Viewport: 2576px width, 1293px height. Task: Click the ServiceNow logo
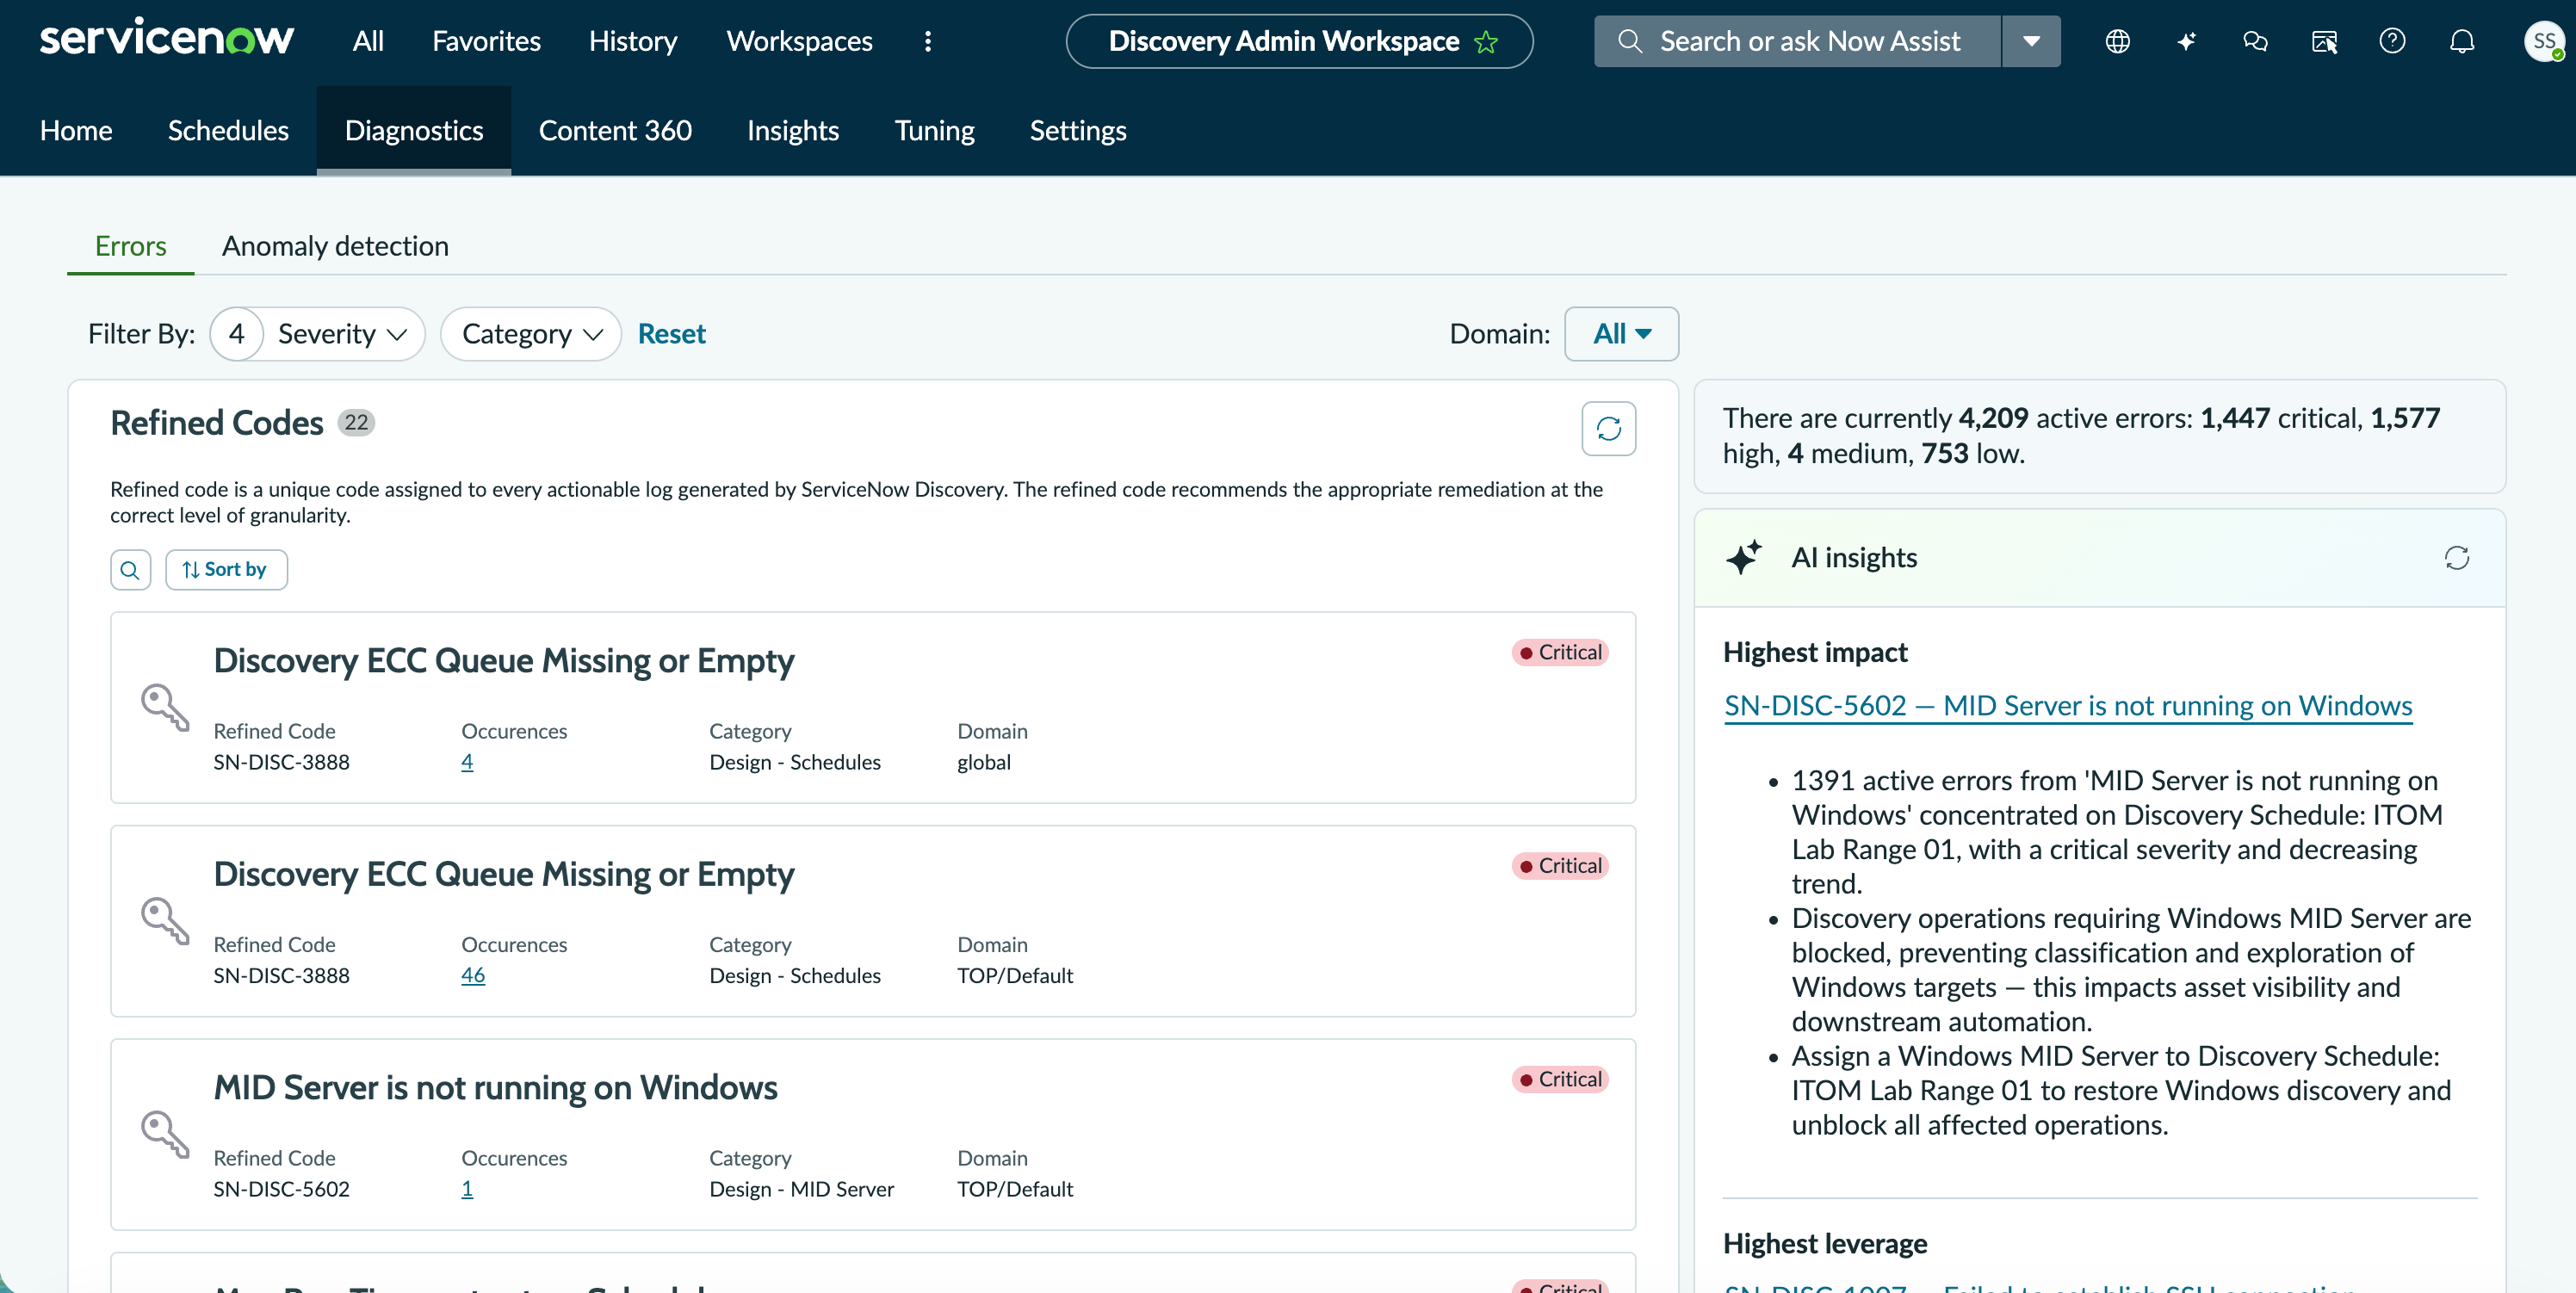[166, 39]
